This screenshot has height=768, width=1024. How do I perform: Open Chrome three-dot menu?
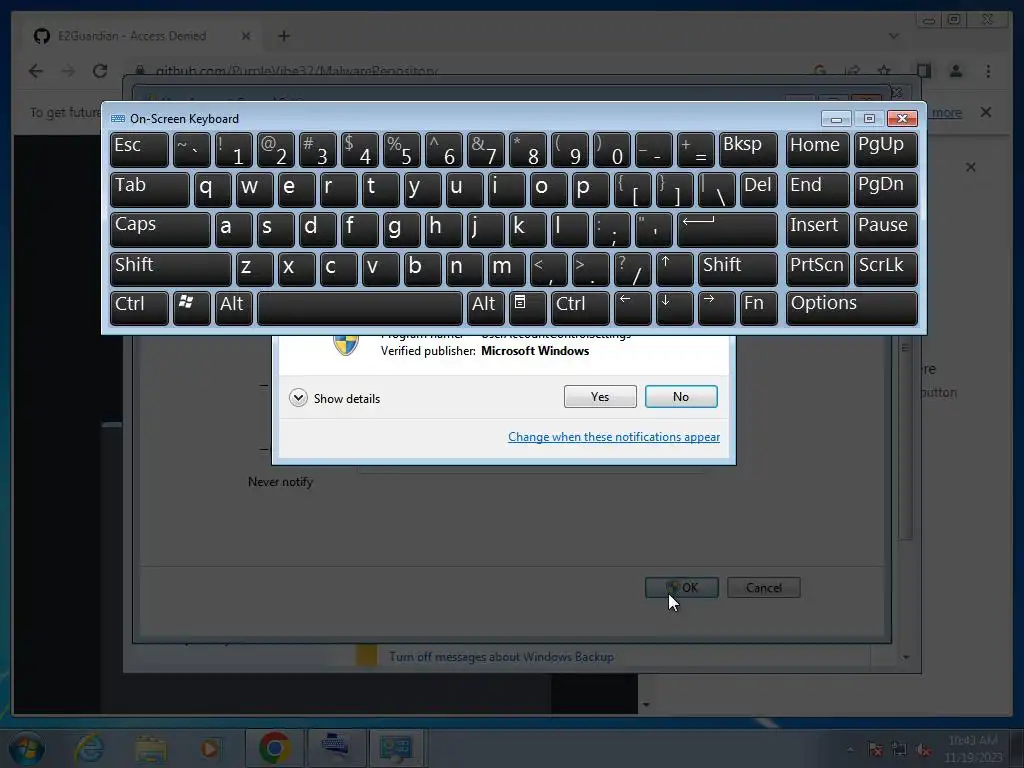tap(988, 71)
